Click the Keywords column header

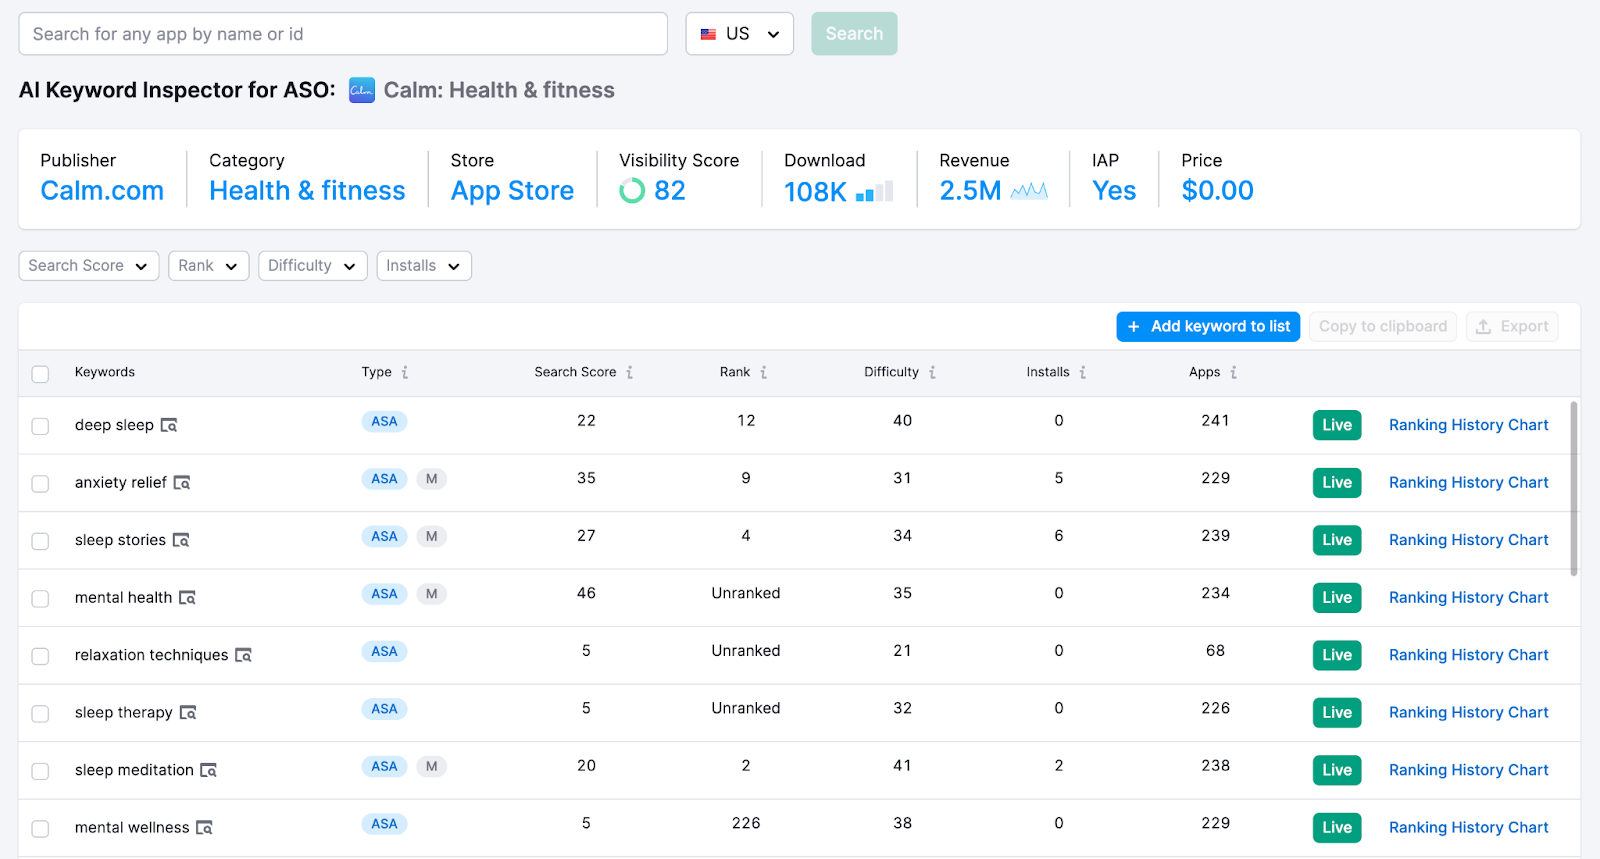point(105,373)
